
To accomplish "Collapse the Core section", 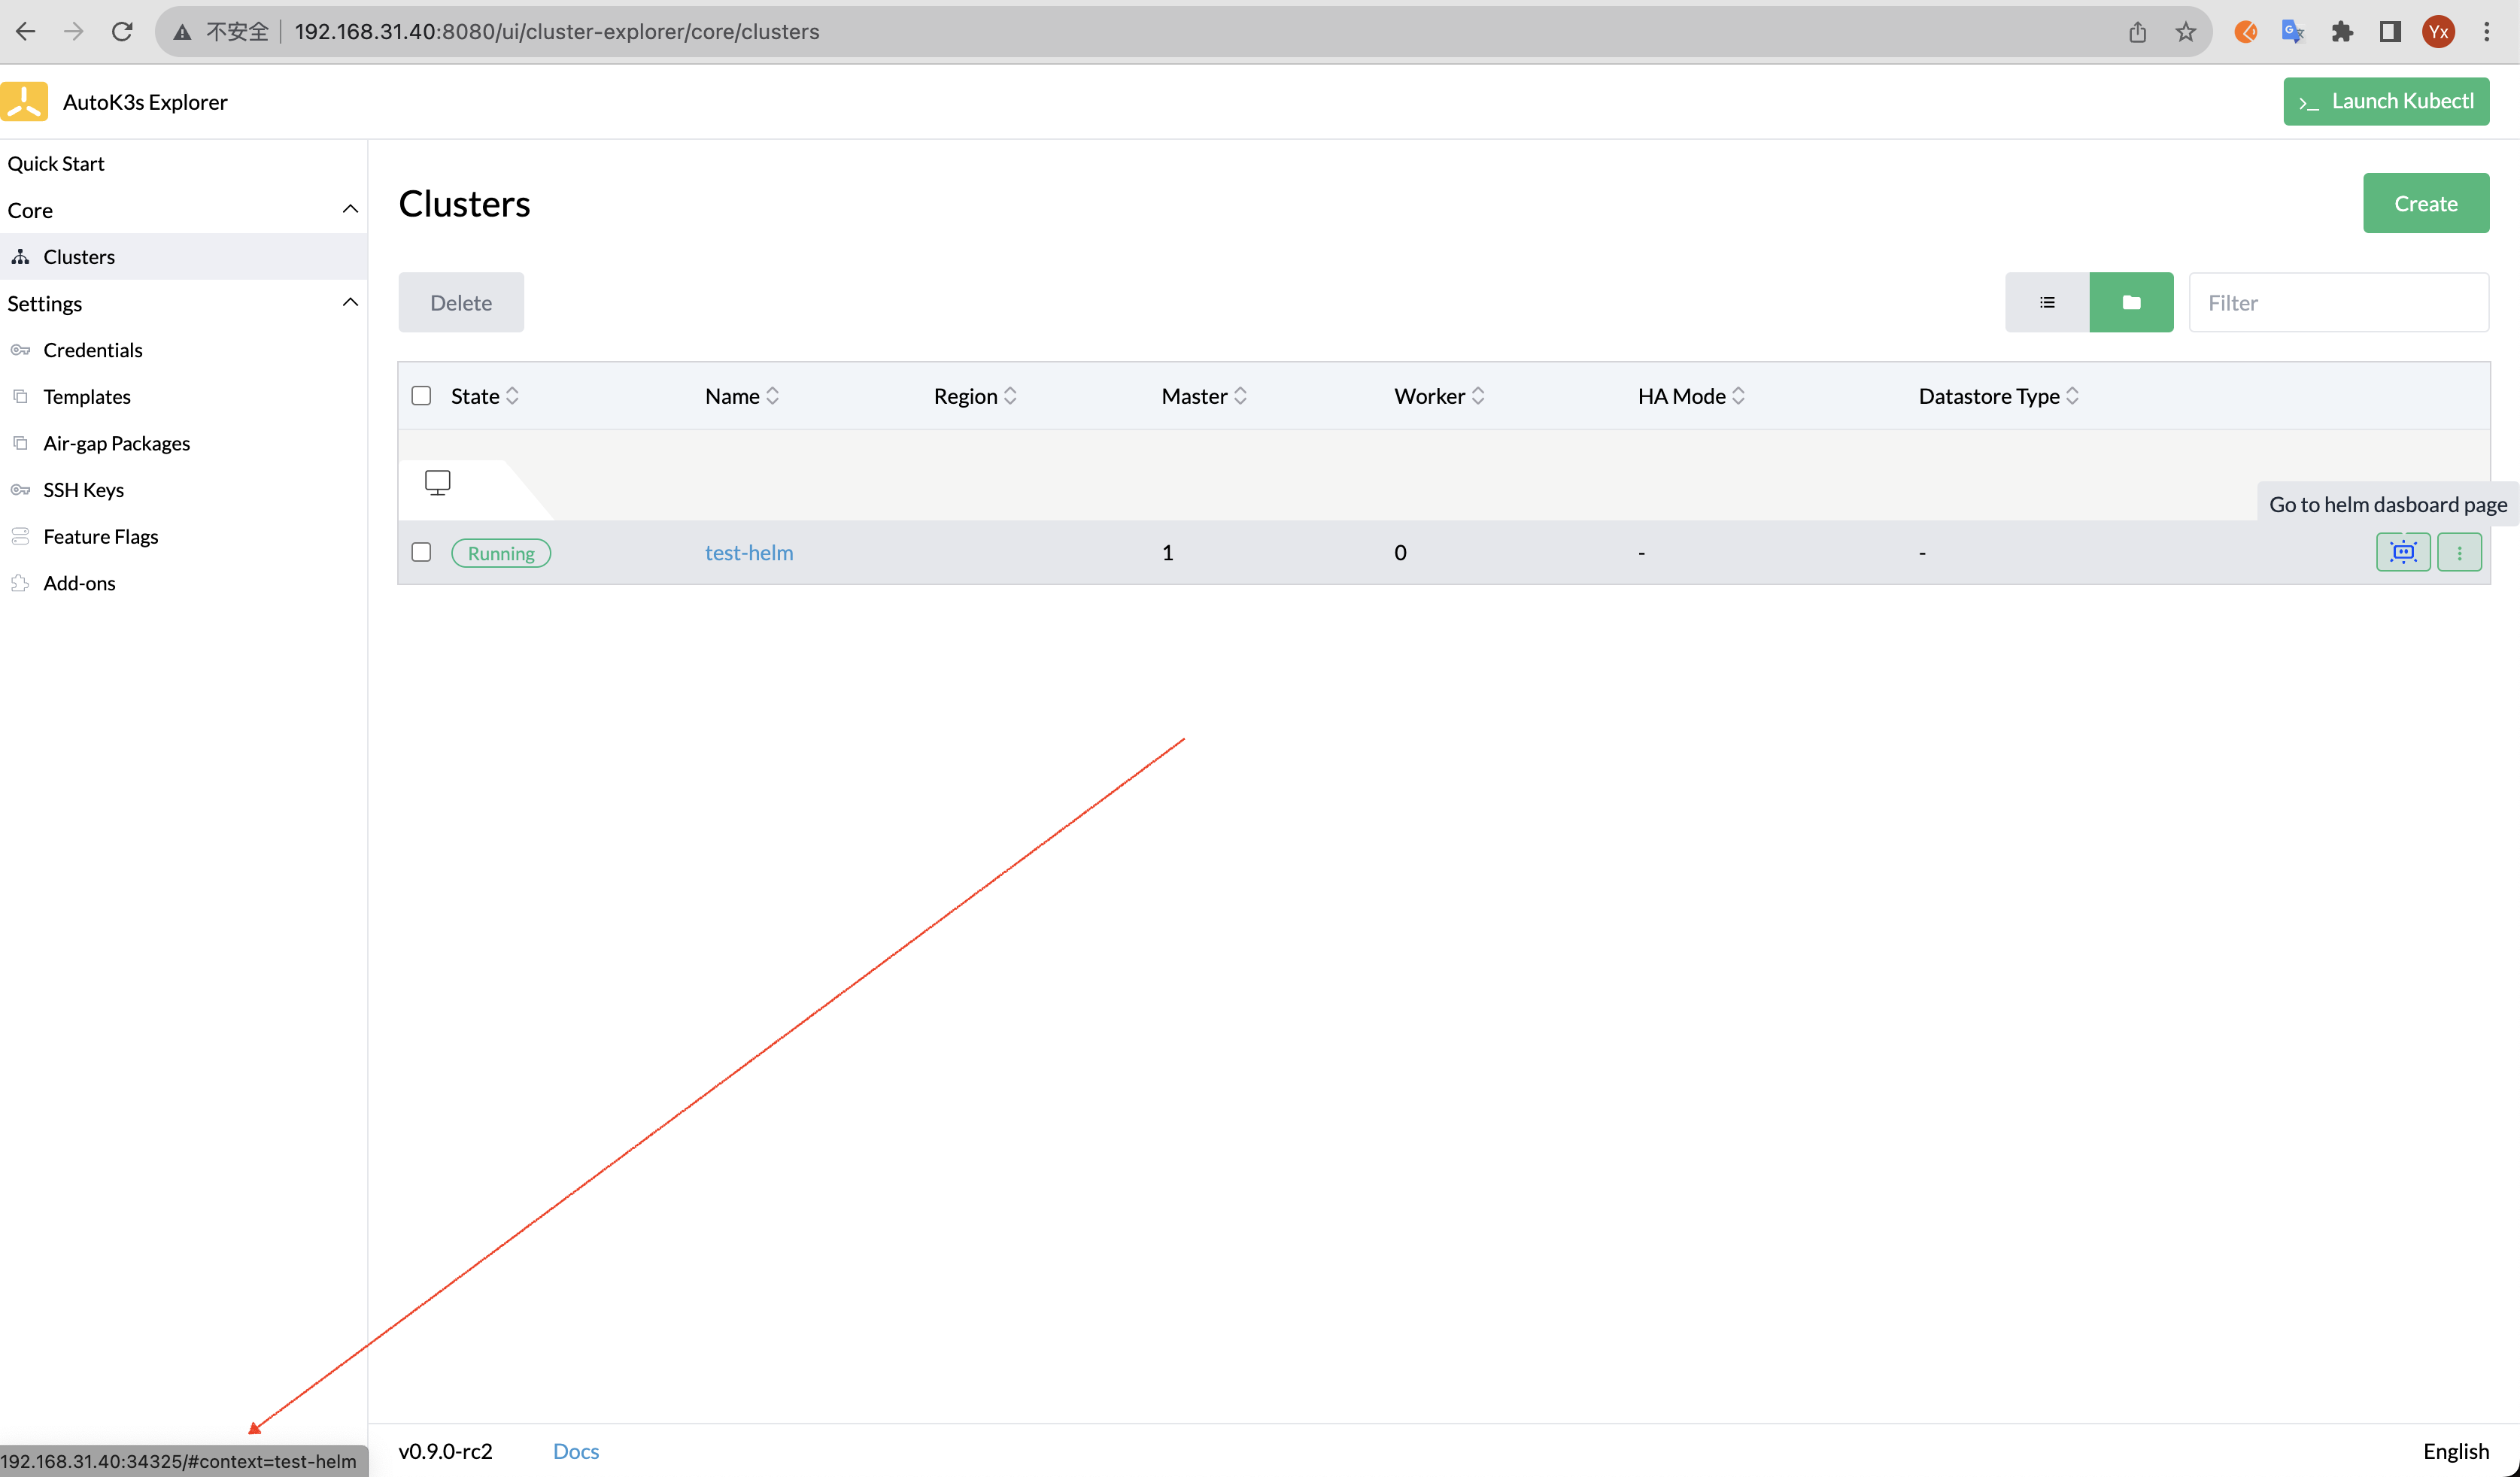I will click(x=350, y=209).
